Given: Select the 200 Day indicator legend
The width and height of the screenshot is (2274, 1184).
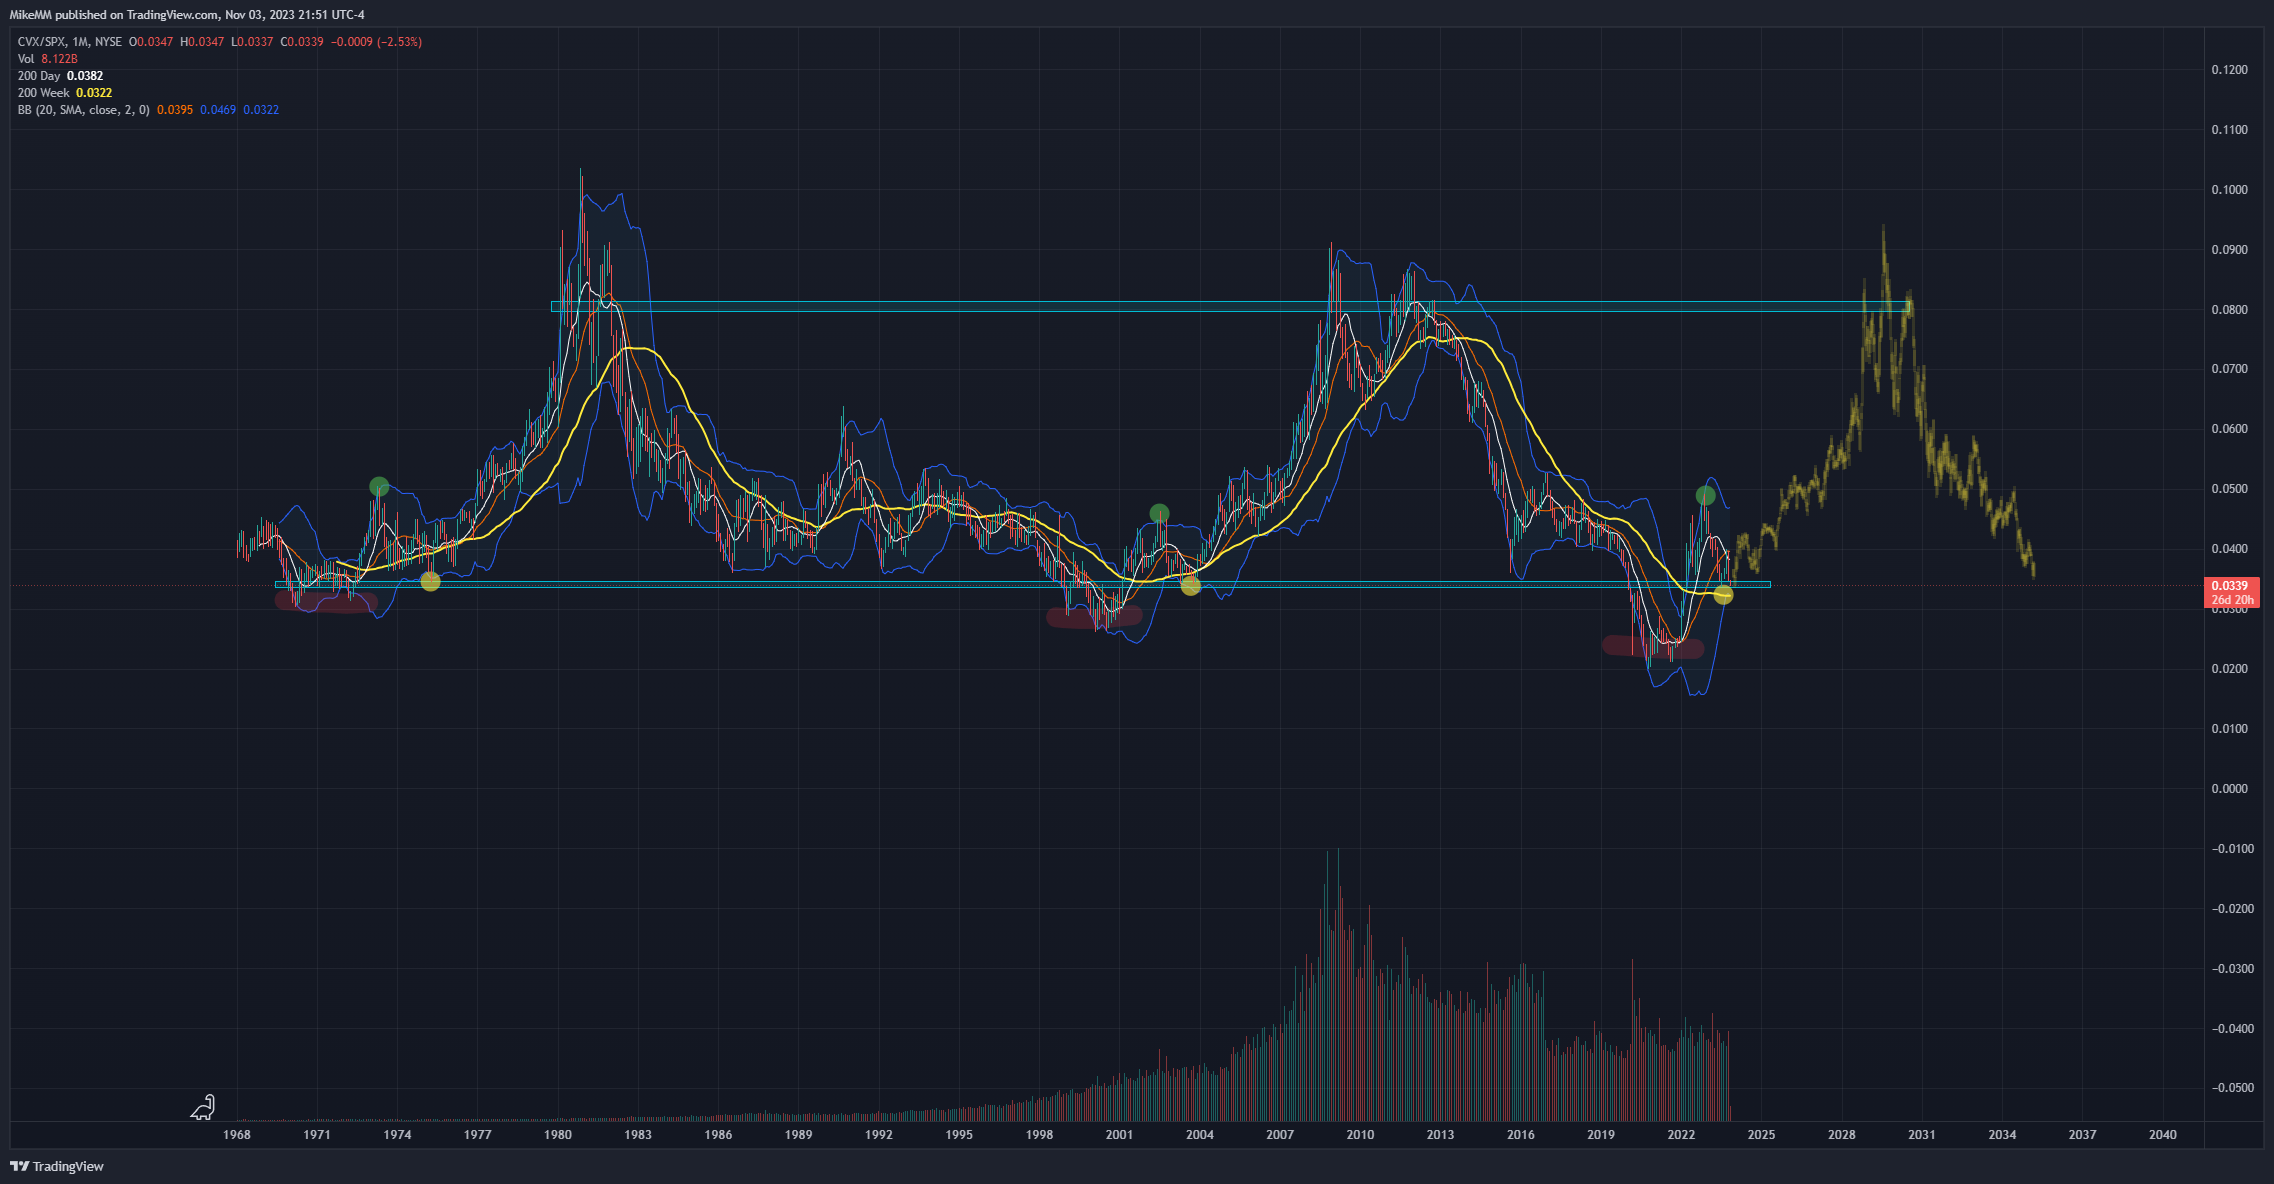Looking at the screenshot, I should 60,76.
